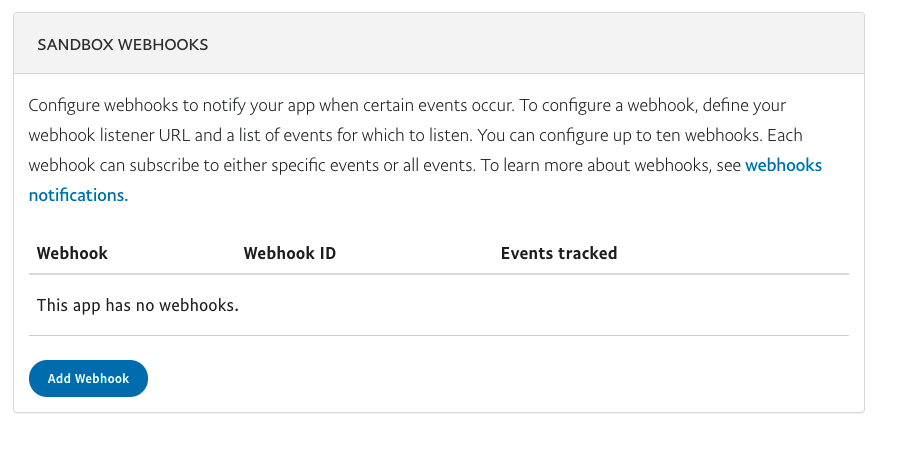Click the SANDBOX WEBHOOKS panel title
This screenshot has height=454, width=906.
(122, 44)
